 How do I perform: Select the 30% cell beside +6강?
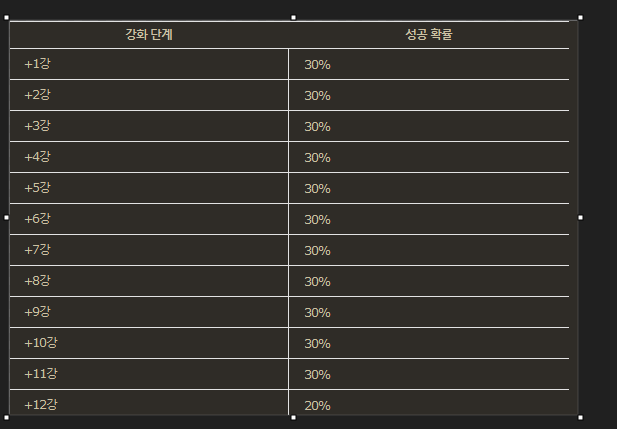coord(317,220)
